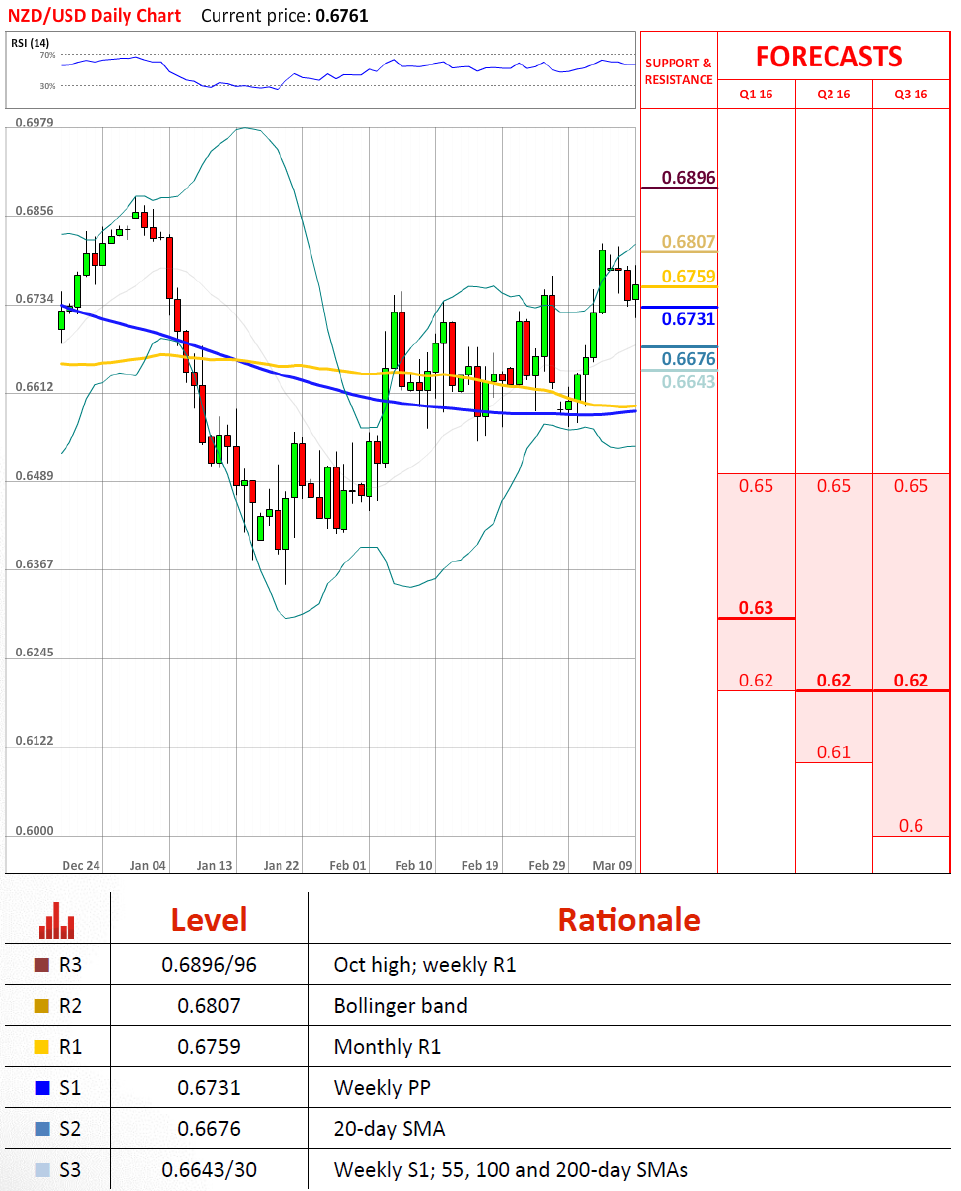Click the current price value 0.6761
961x1191 pixels.
click(x=342, y=16)
